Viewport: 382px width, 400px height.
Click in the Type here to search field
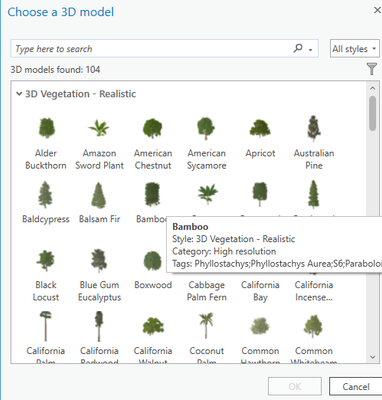pos(152,49)
